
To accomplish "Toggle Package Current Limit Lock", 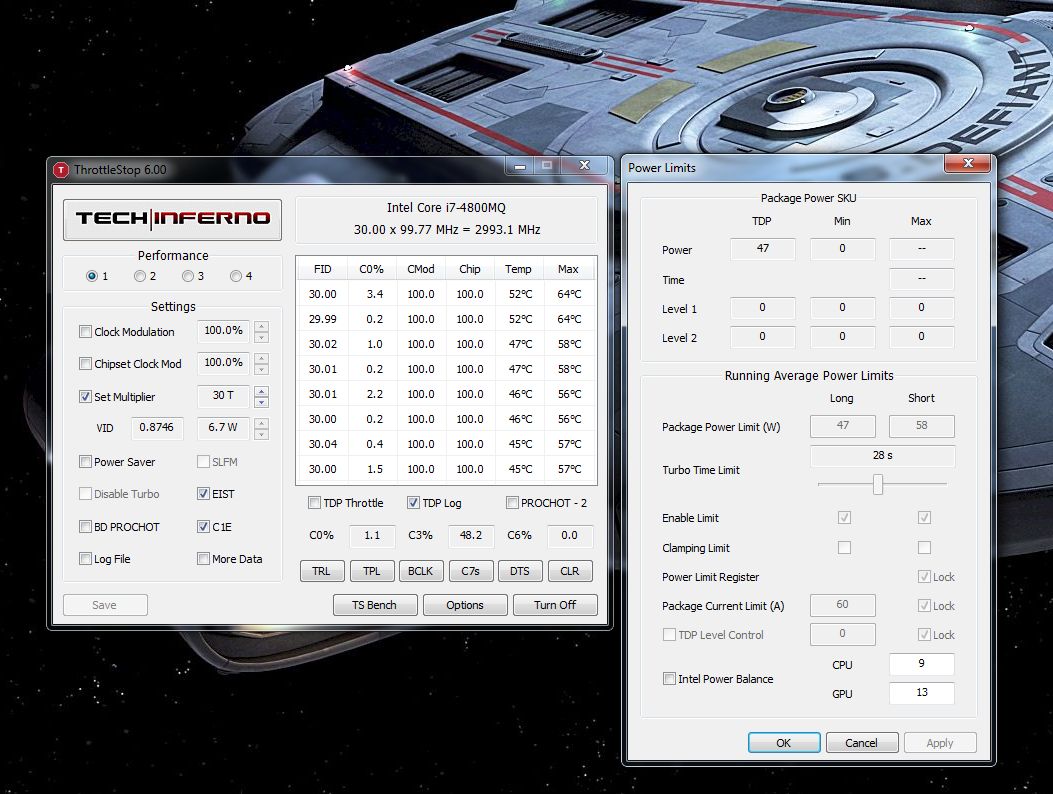I will point(924,605).
